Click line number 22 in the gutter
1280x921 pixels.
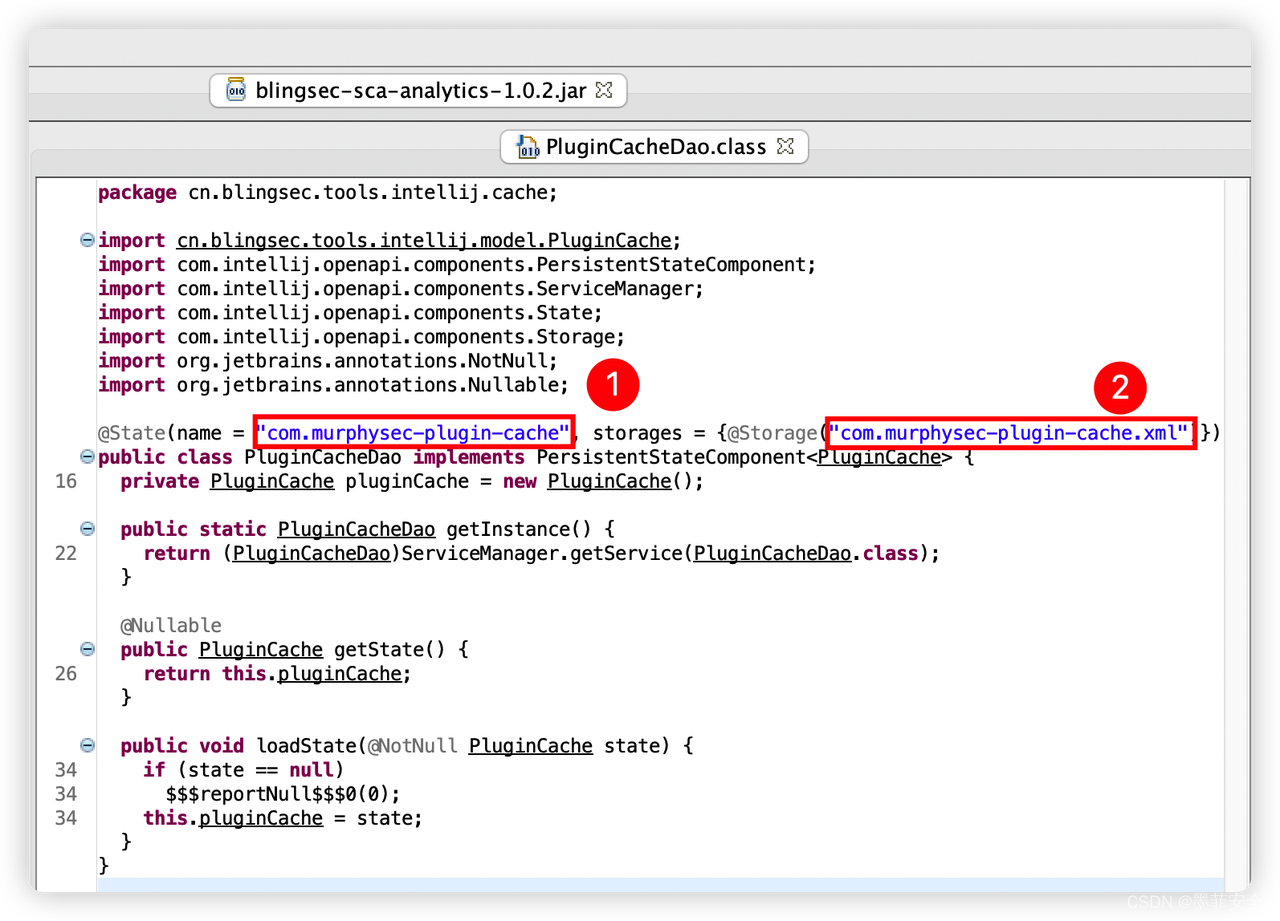[x=66, y=553]
